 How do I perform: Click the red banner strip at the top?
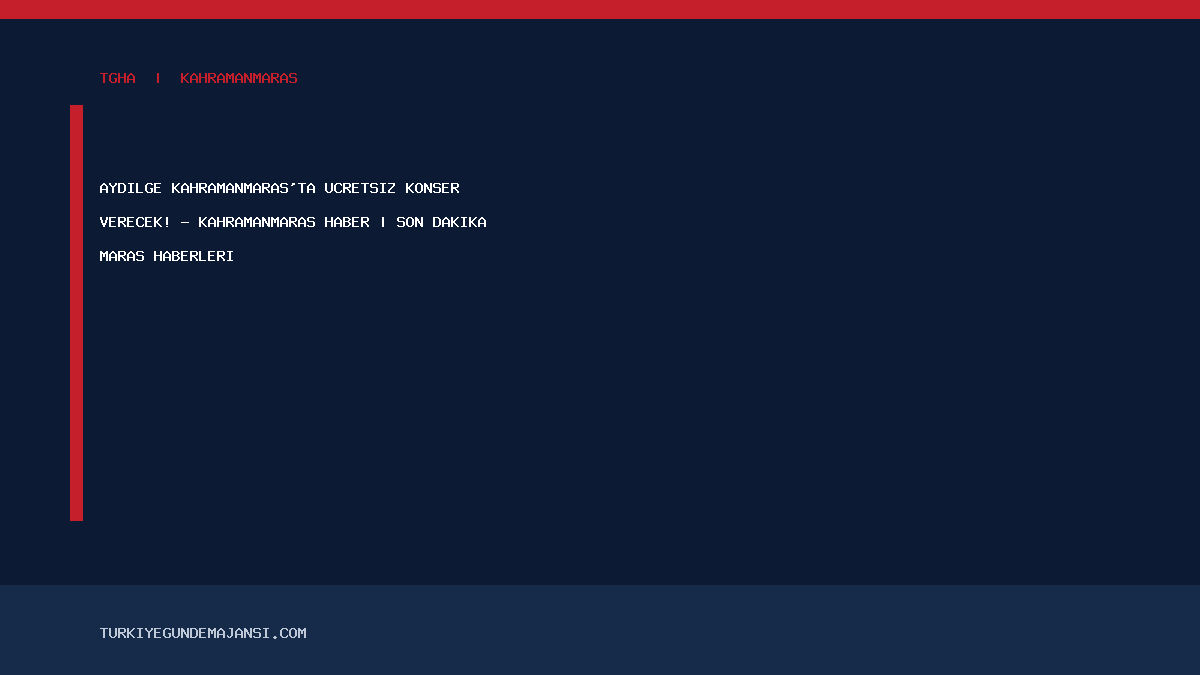point(600,9)
